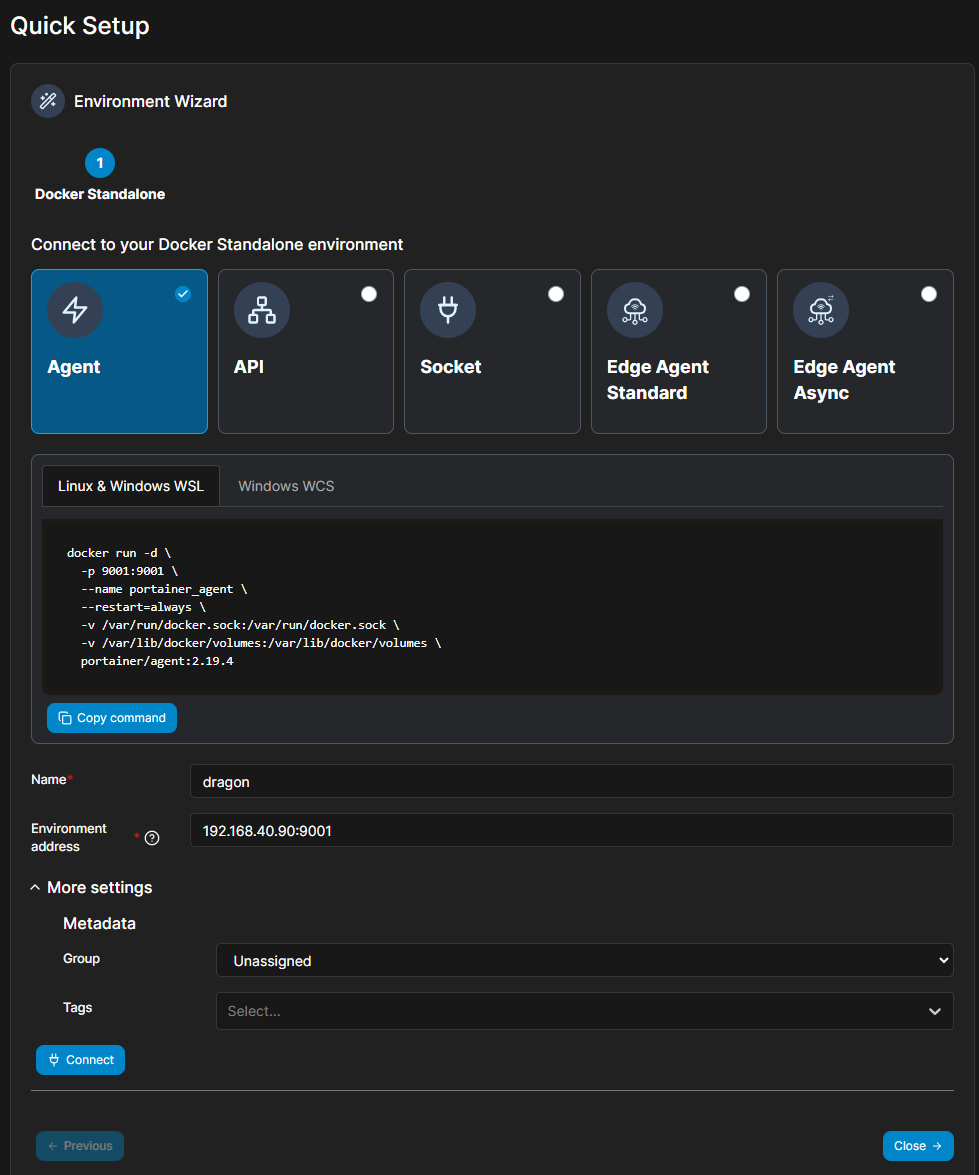Switch to Linux & Windows WSL tab
This screenshot has height=1175, width=979.
tap(130, 486)
